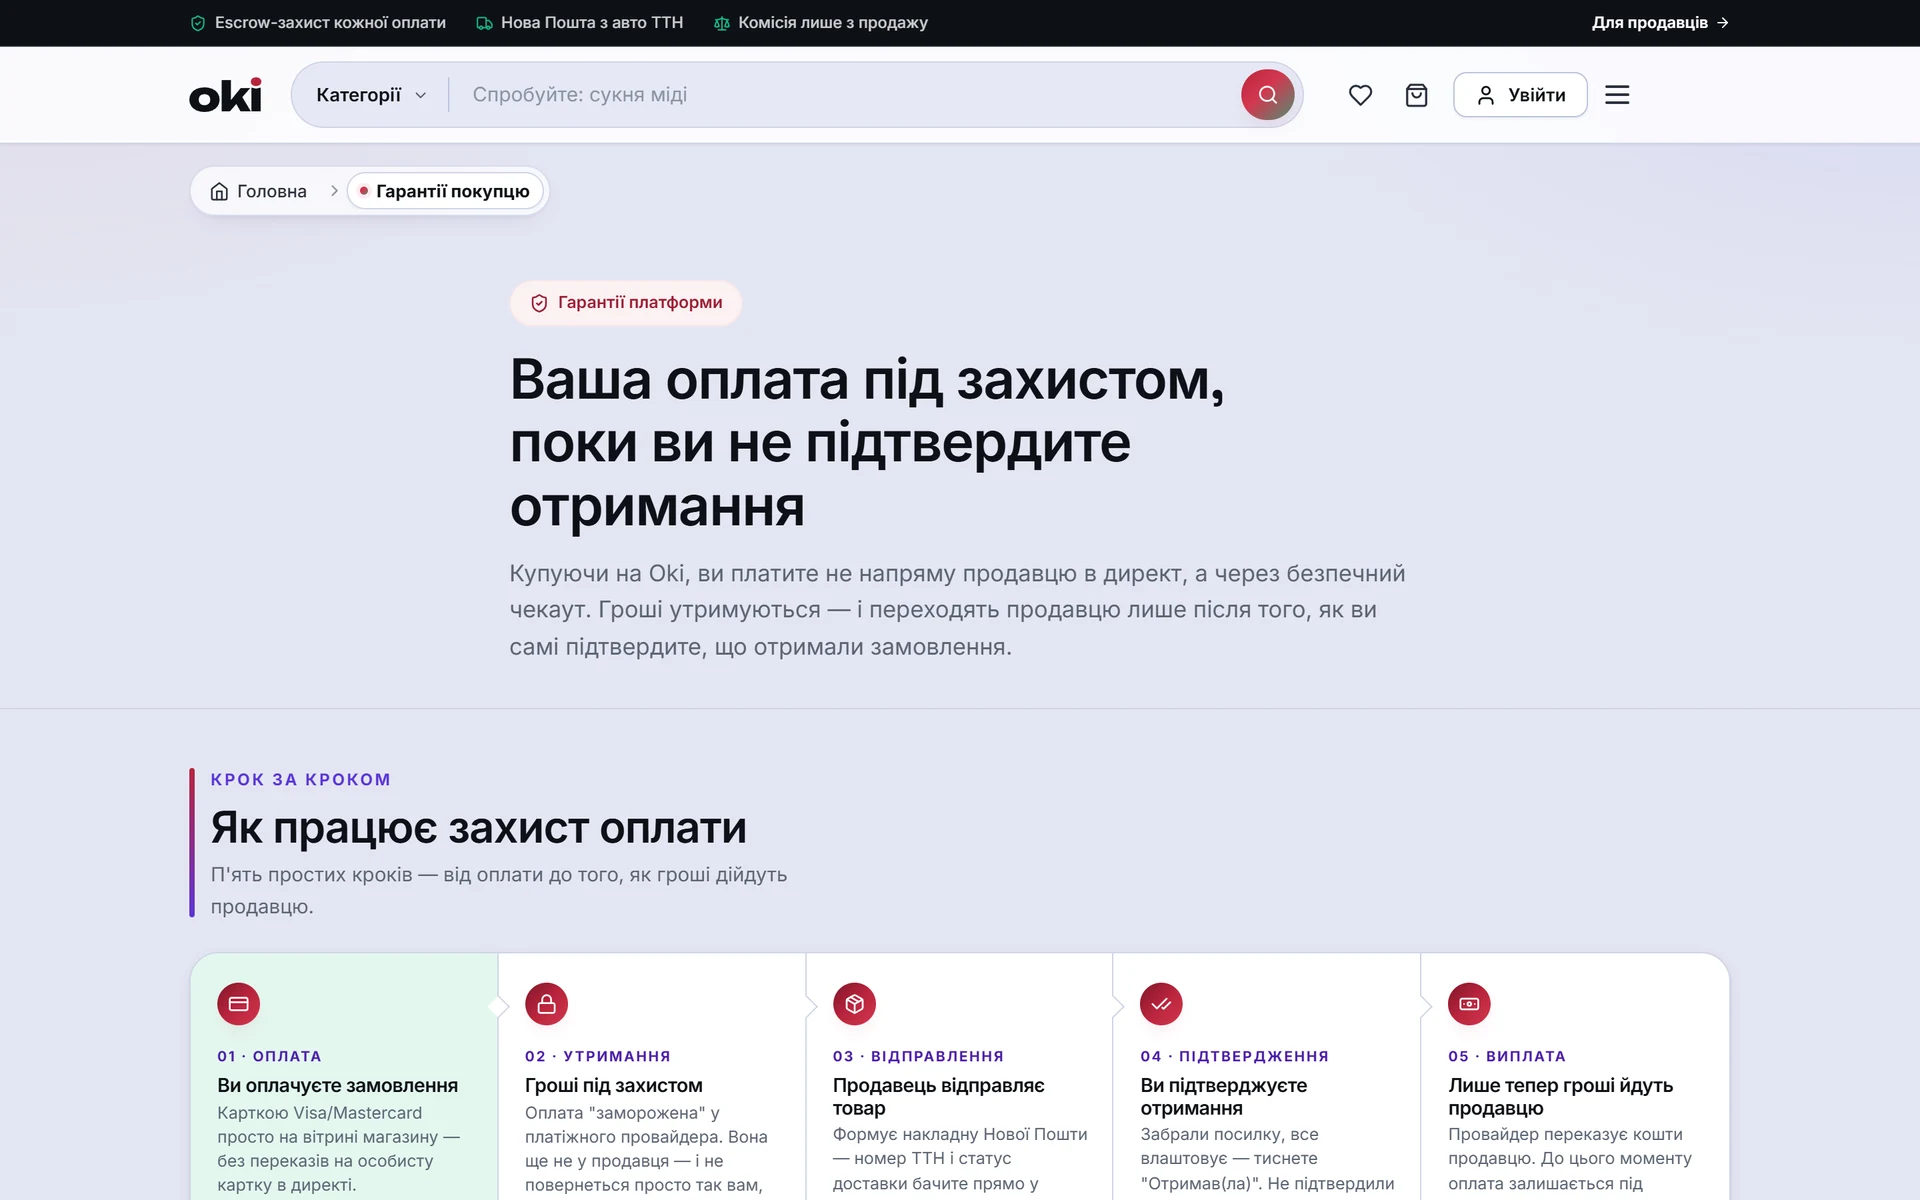Viewport: 1920px width, 1200px height.
Task: Select step title Ви підтверджуєте отримання
Action: (1224, 1097)
